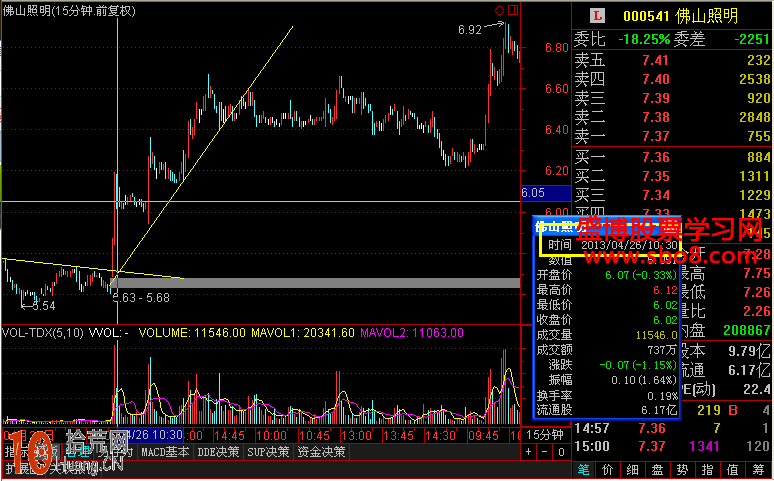The image size is (774, 481).
Task: Click the 6.80 price axis label
Action: point(557,48)
